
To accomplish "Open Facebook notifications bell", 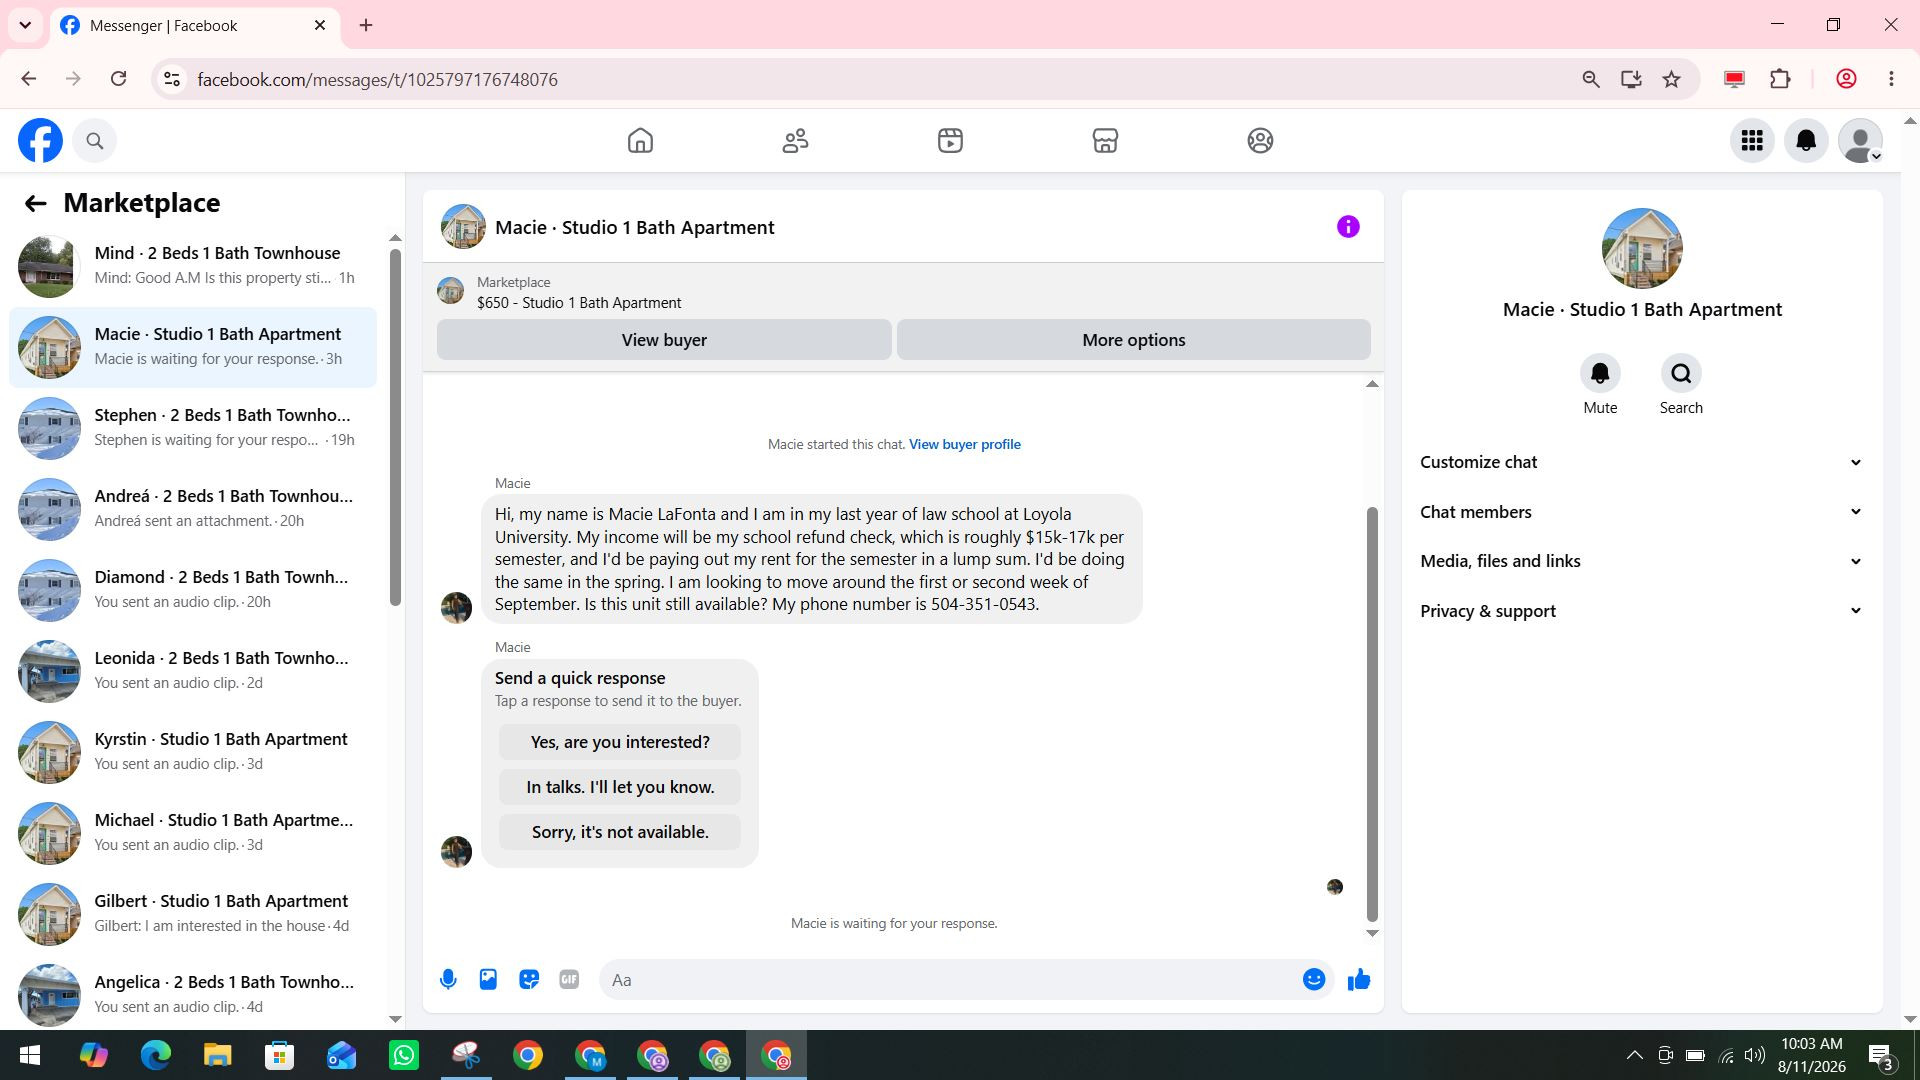I will [x=1806, y=141].
